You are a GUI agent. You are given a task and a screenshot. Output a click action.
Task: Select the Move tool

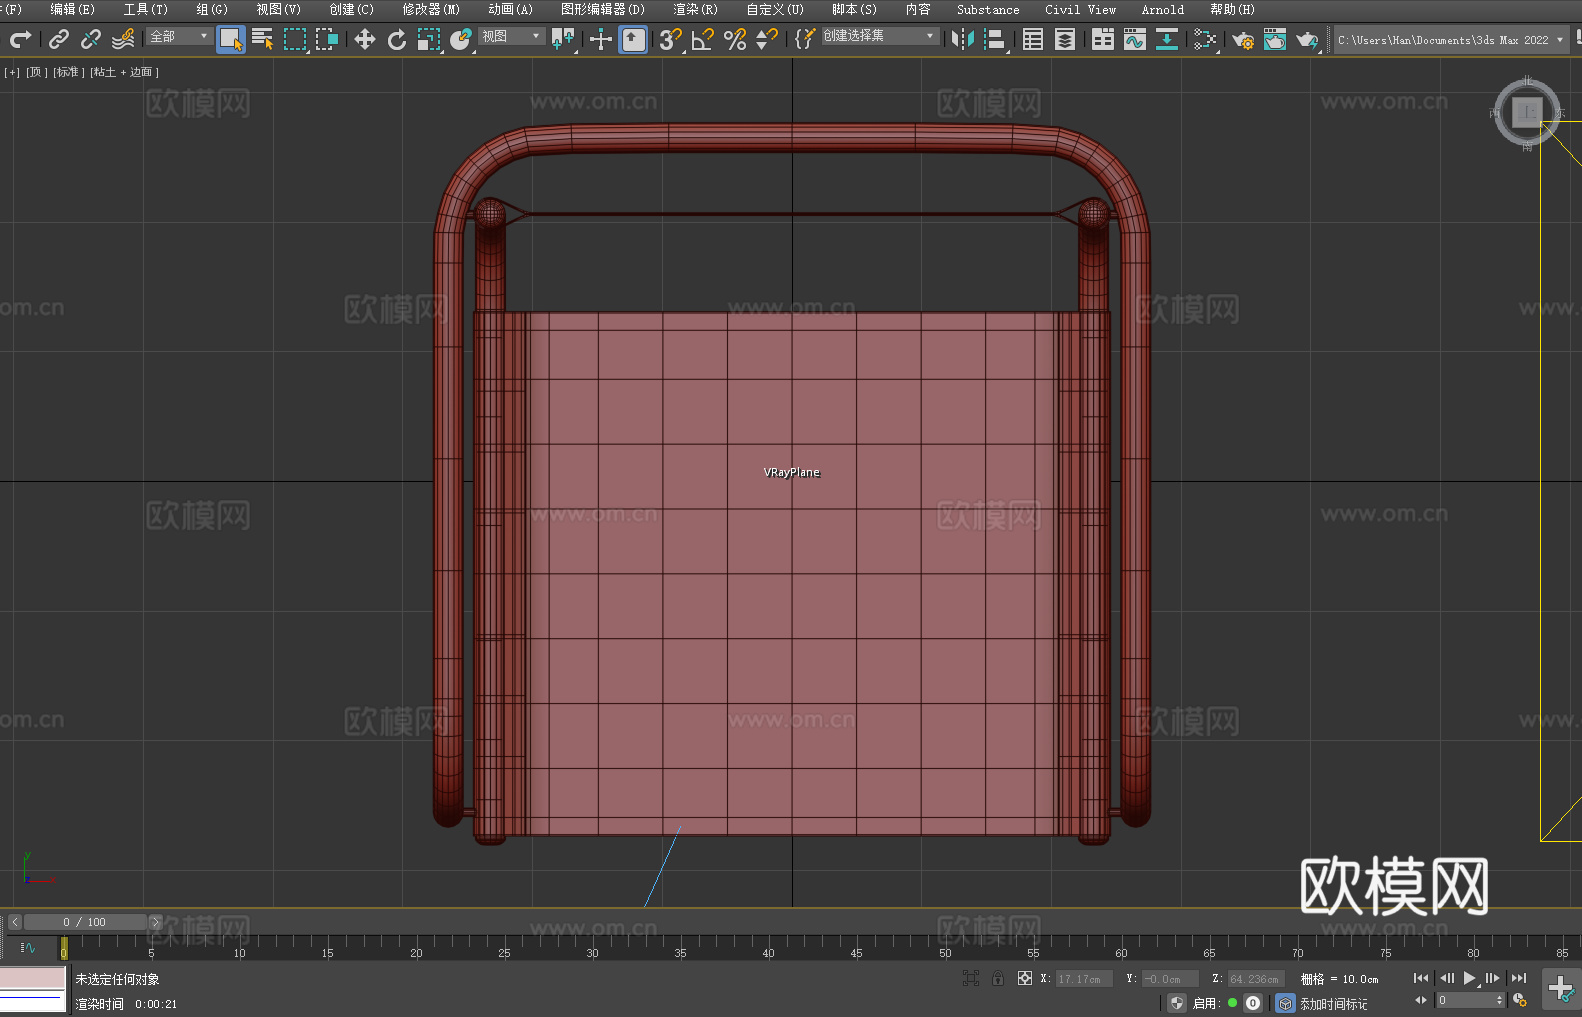coord(365,39)
